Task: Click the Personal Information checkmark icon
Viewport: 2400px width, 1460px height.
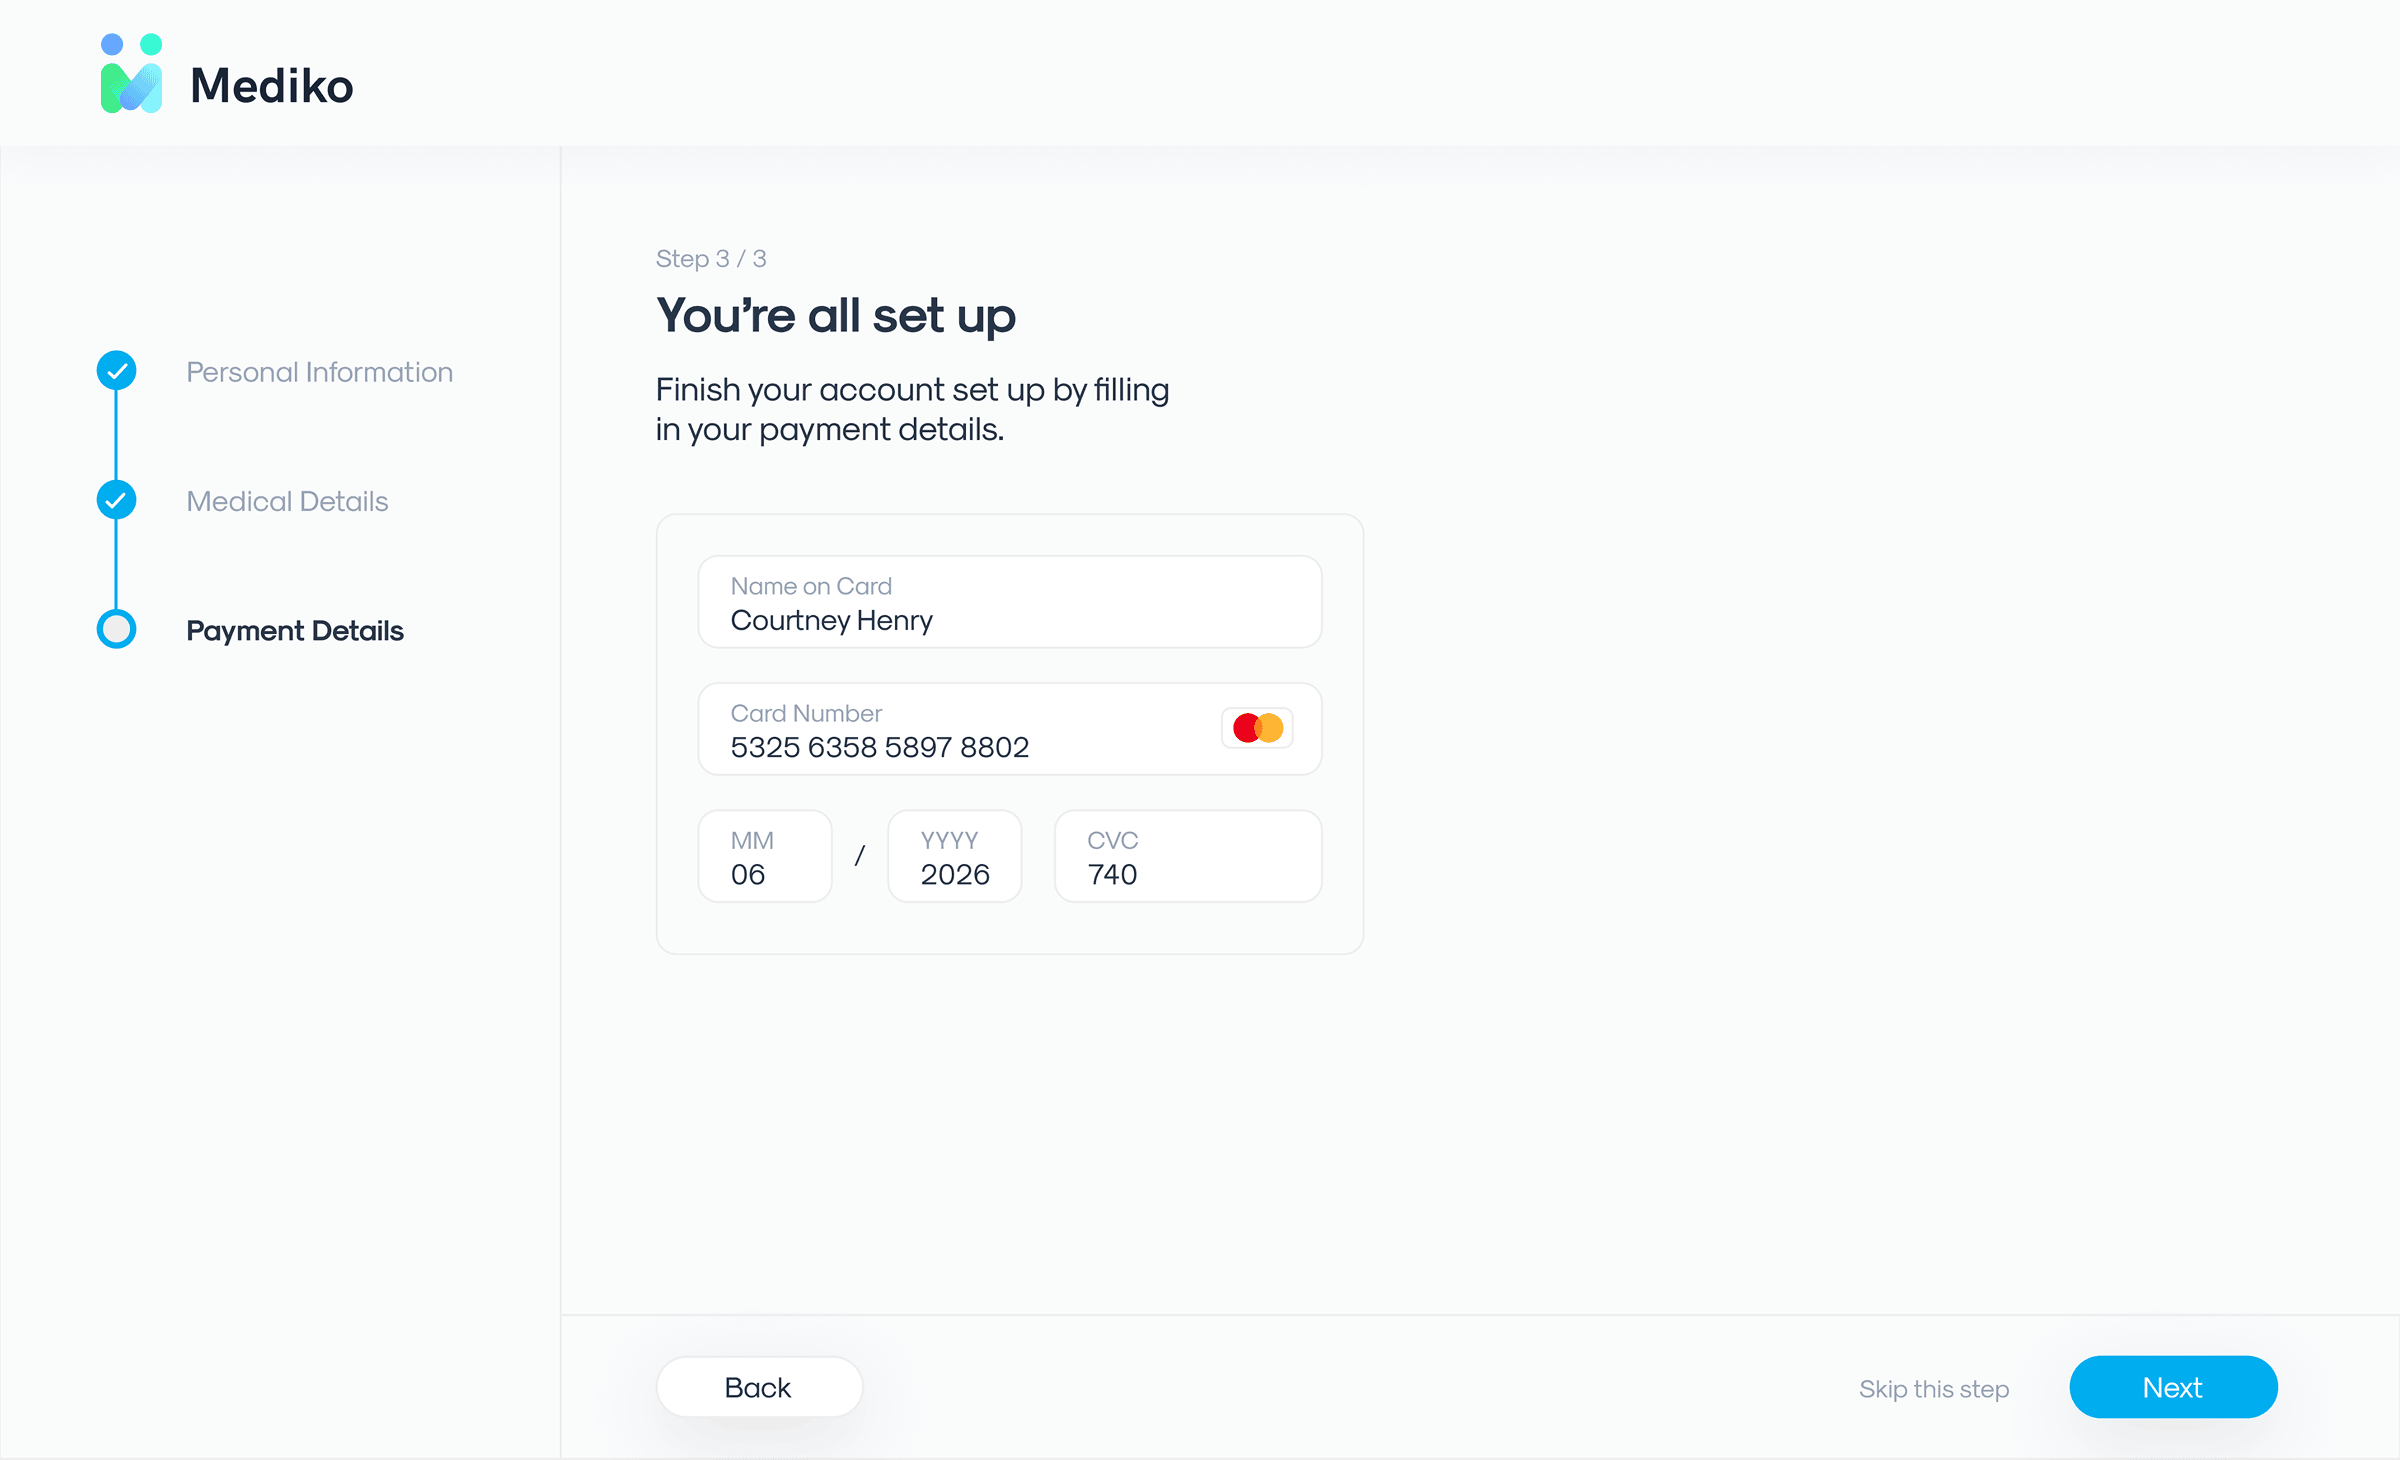Action: click(116, 370)
